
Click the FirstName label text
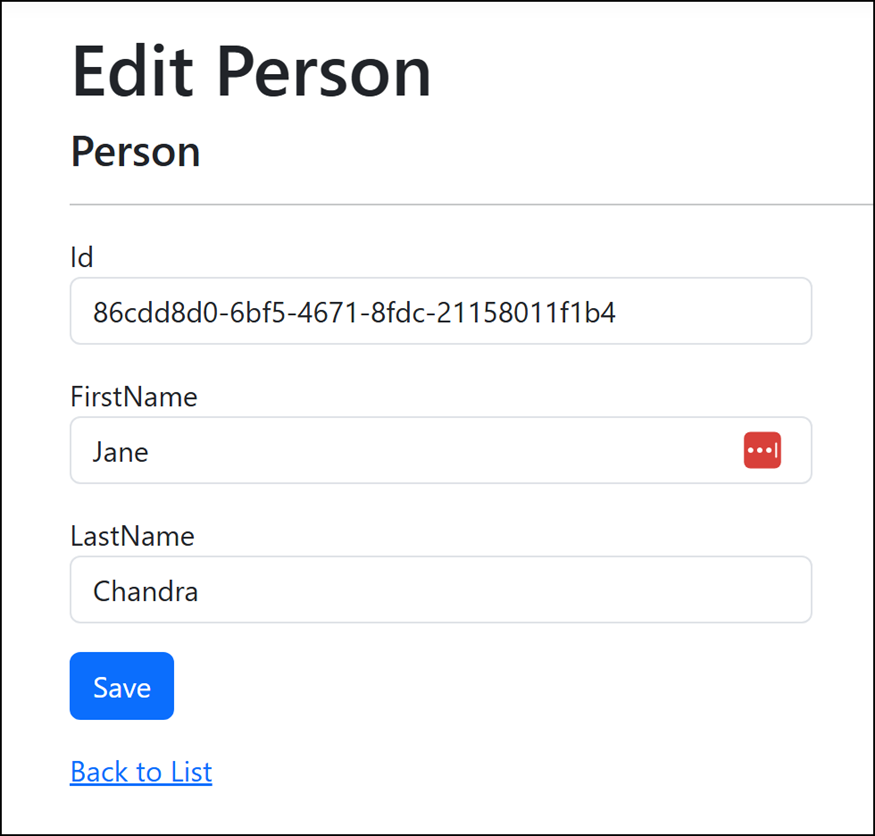pyautogui.click(x=134, y=397)
